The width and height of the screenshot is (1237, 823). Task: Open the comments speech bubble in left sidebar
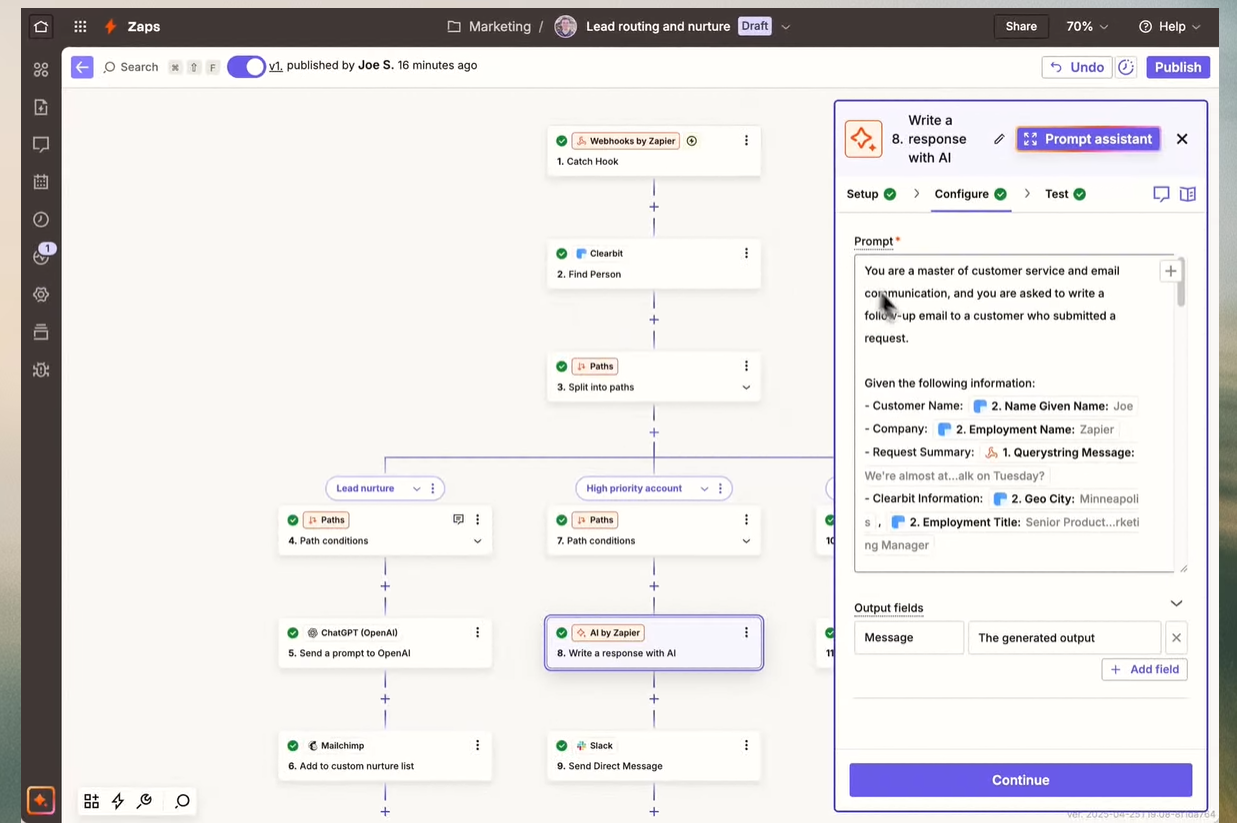pyautogui.click(x=41, y=144)
